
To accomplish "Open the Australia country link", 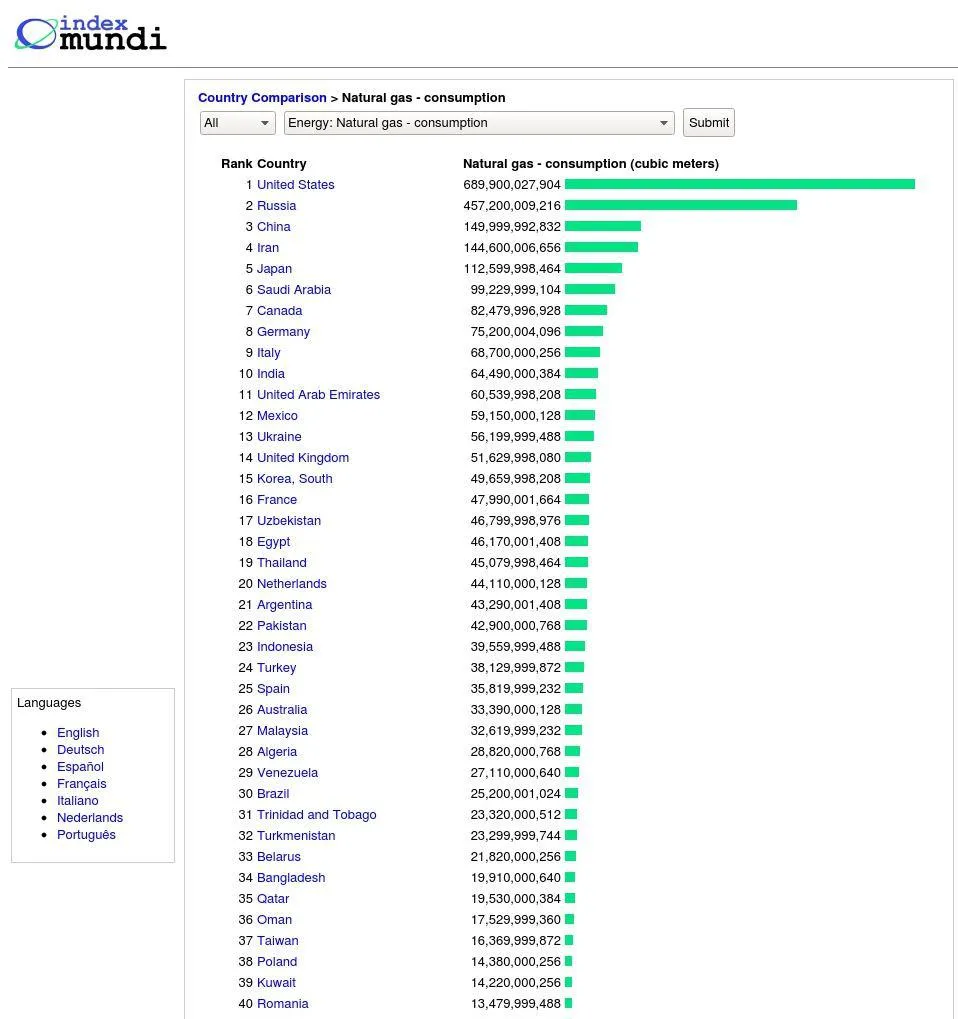I will 282,710.
